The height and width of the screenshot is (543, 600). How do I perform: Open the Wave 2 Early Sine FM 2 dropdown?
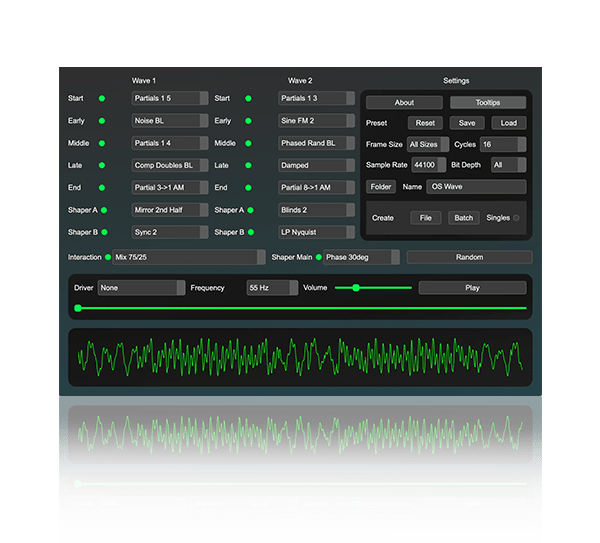(x=316, y=121)
